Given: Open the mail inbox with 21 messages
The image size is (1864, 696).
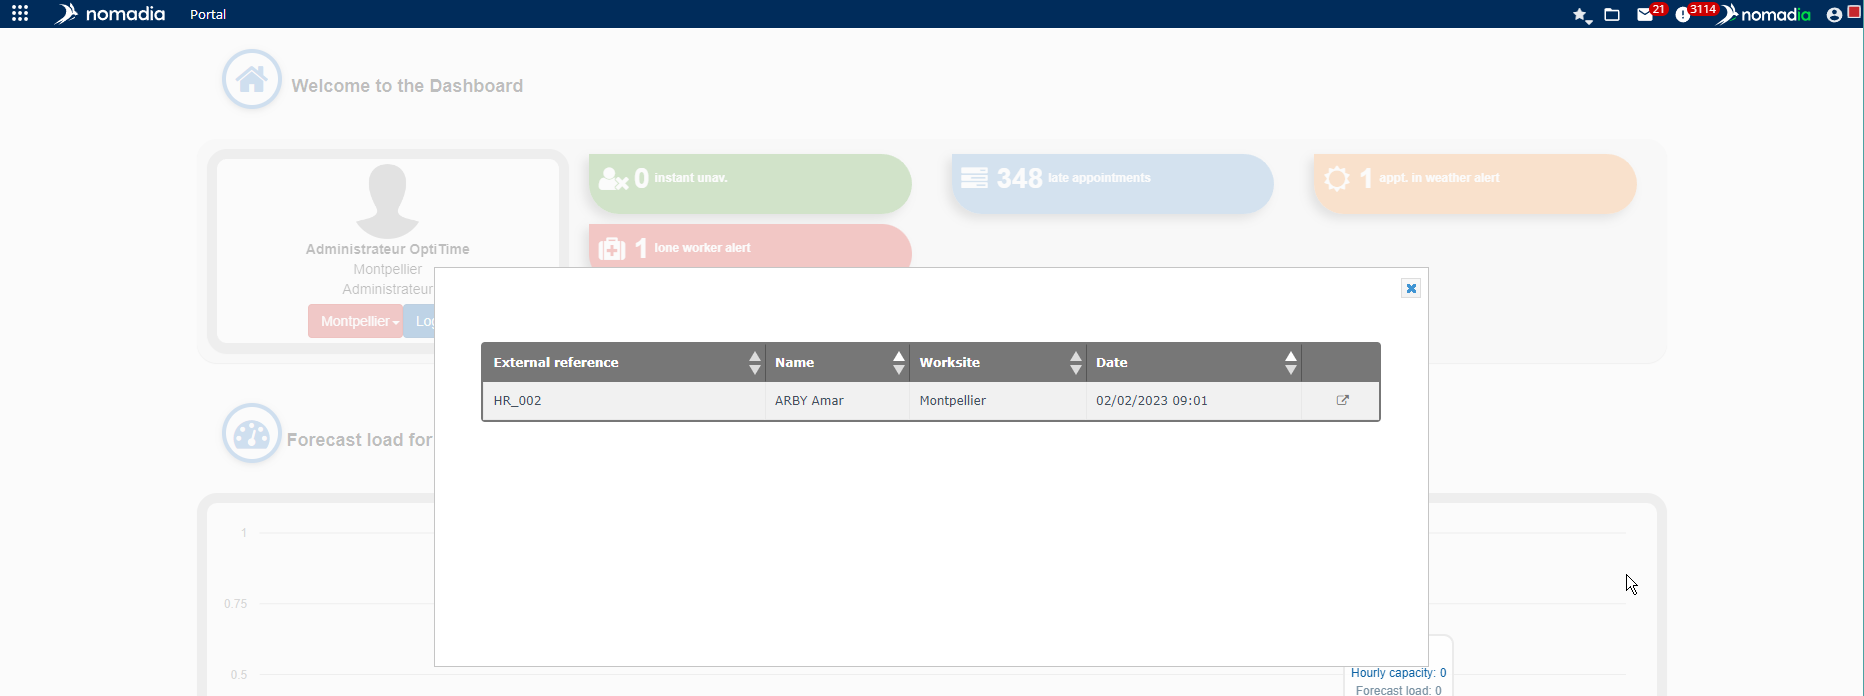Looking at the screenshot, I should pos(1645,15).
